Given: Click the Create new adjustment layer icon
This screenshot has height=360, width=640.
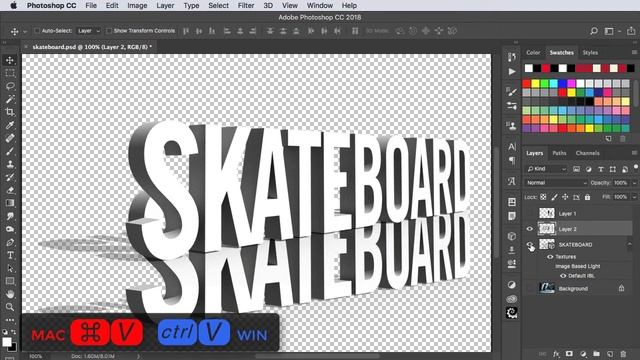Looking at the screenshot, I should (583, 354).
